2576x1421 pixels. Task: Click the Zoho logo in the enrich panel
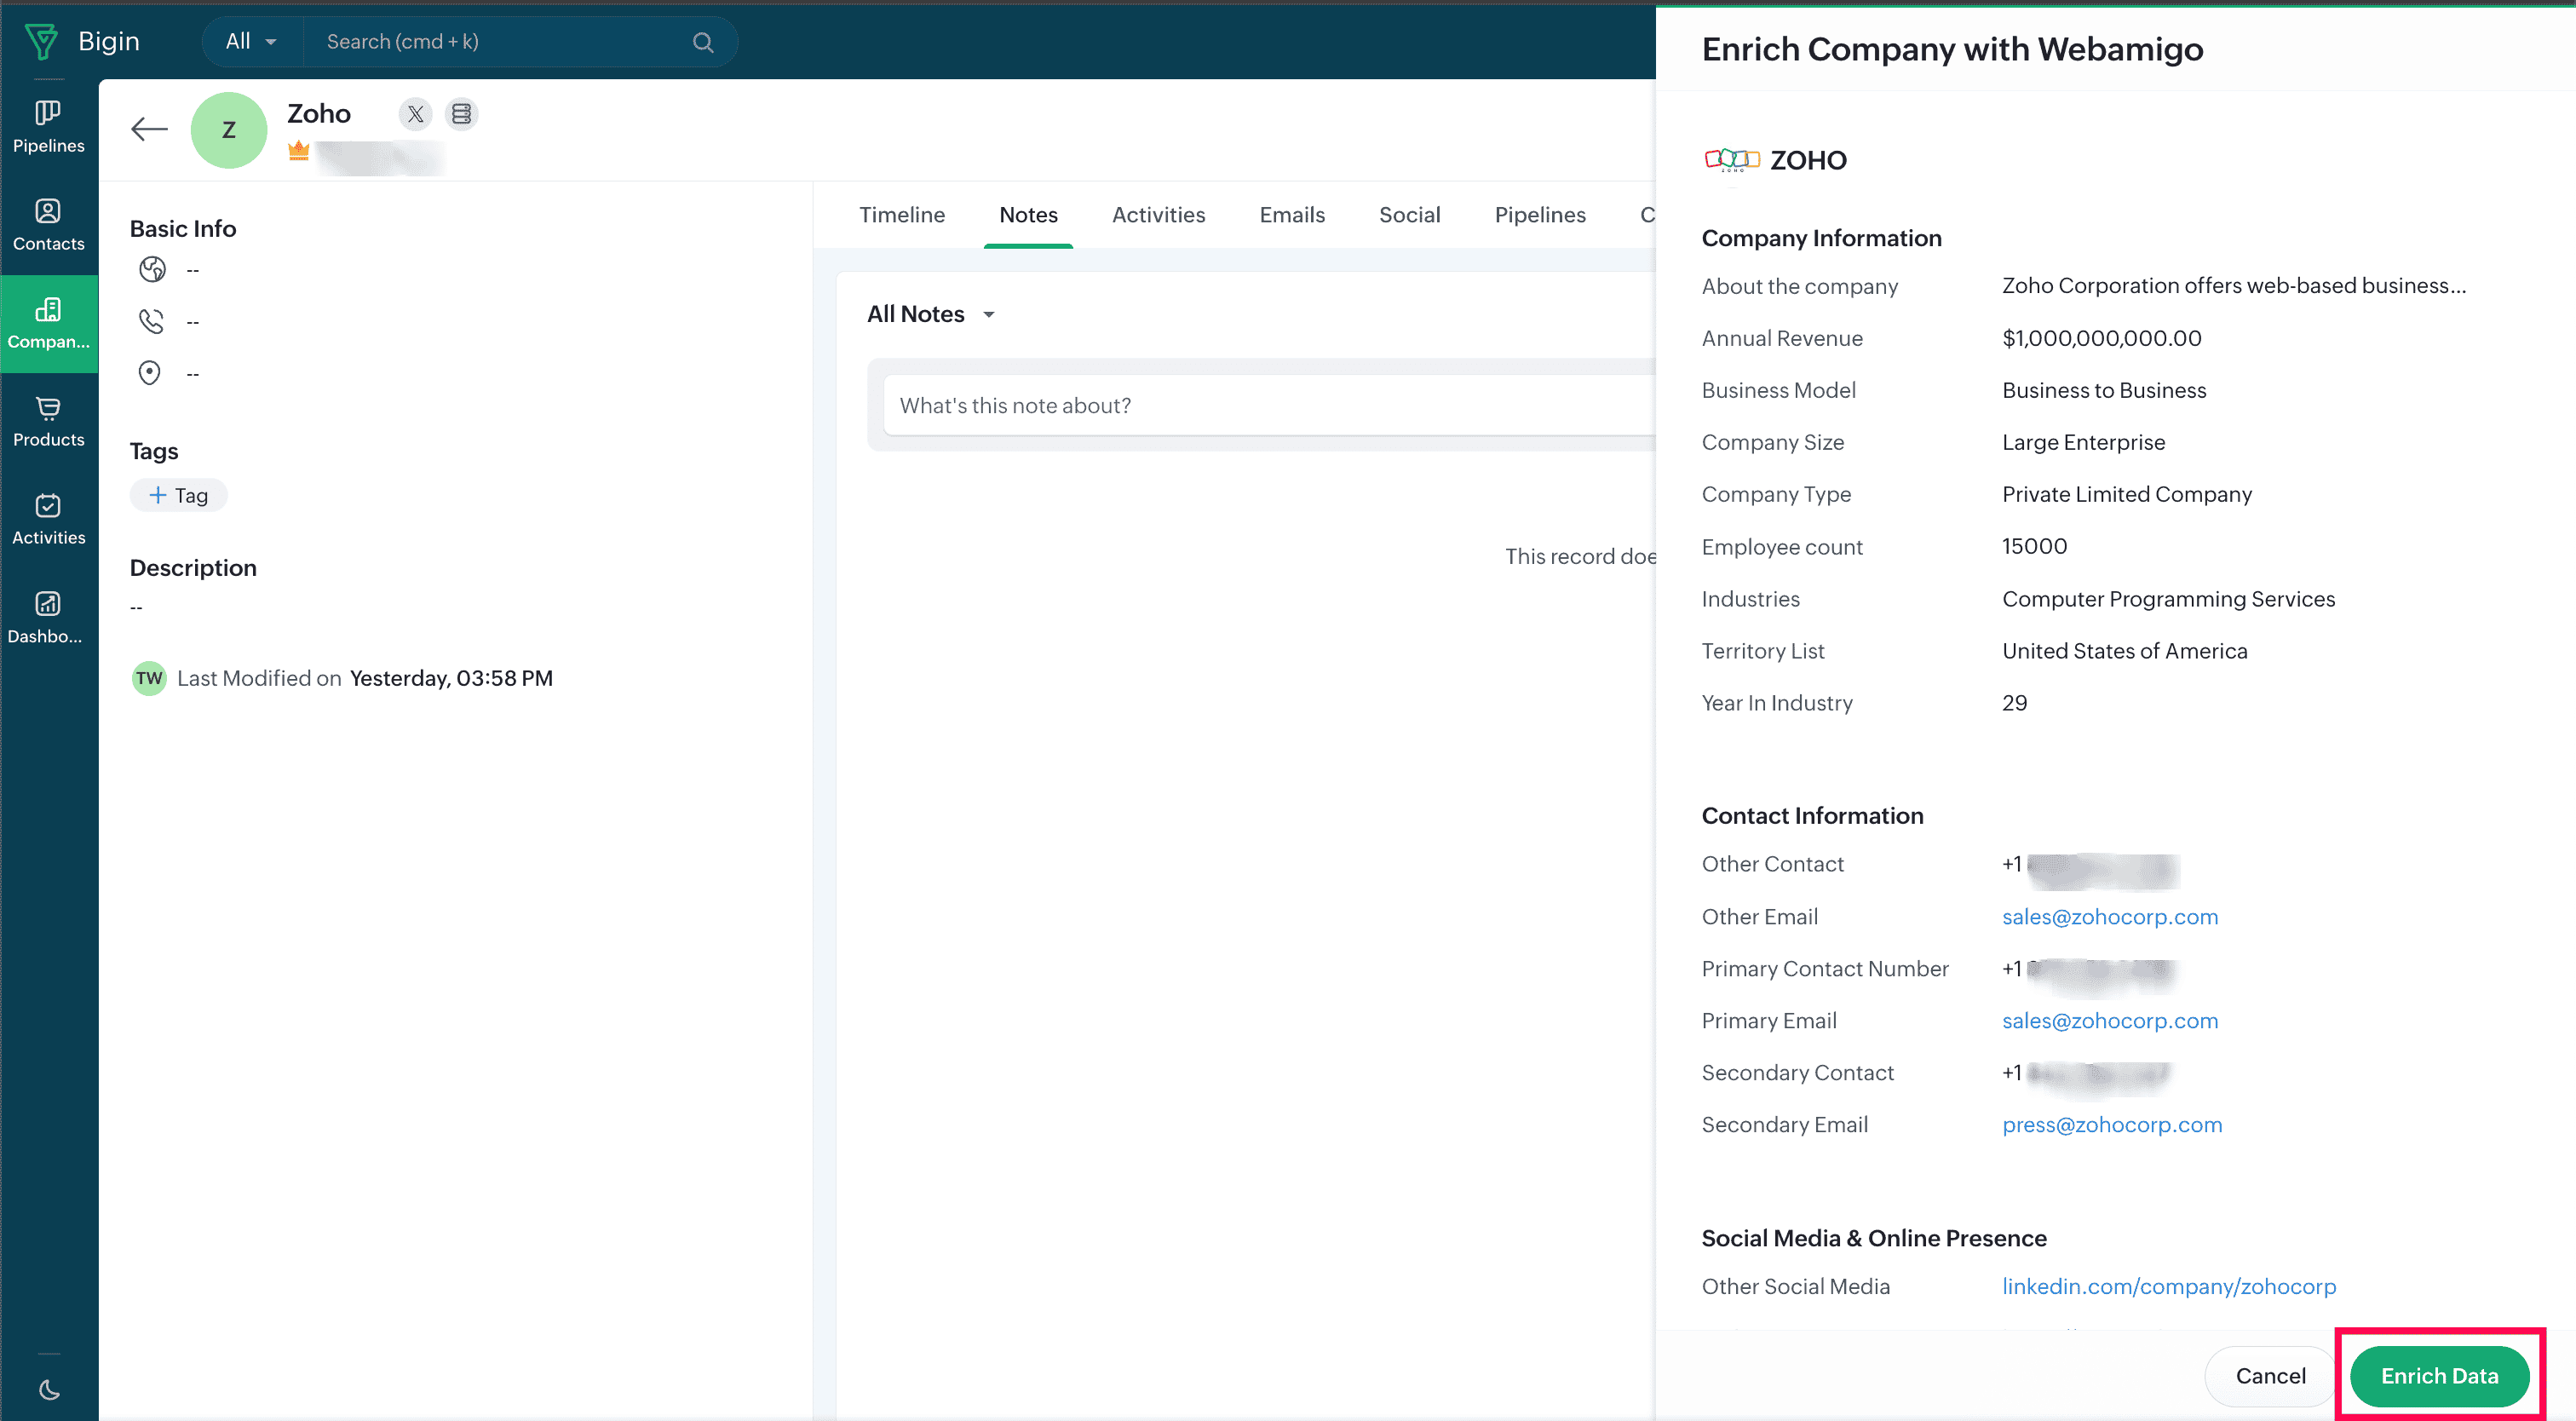pyautogui.click(x=1732, y=160)
